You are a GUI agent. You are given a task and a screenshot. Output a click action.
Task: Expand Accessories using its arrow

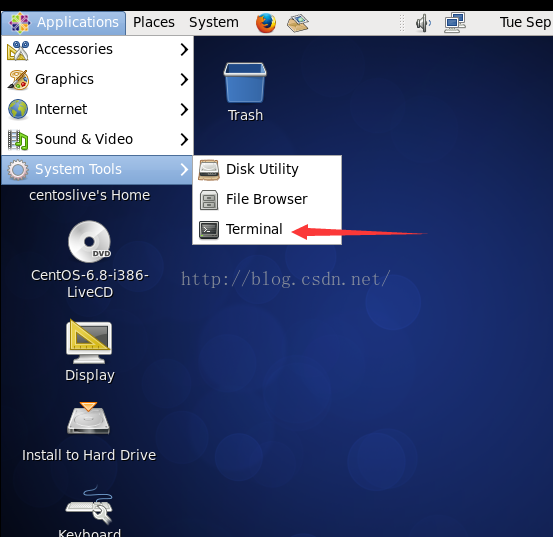click(184, 49)
